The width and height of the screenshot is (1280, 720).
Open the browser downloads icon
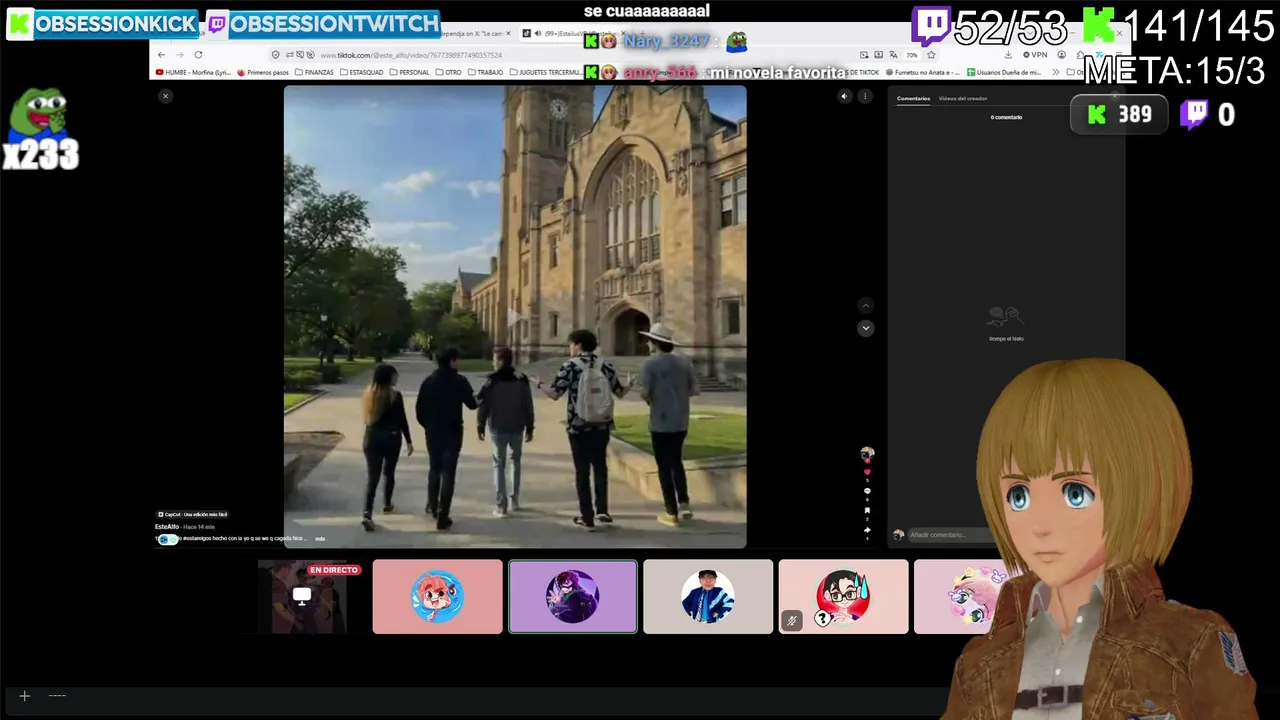1007,55
